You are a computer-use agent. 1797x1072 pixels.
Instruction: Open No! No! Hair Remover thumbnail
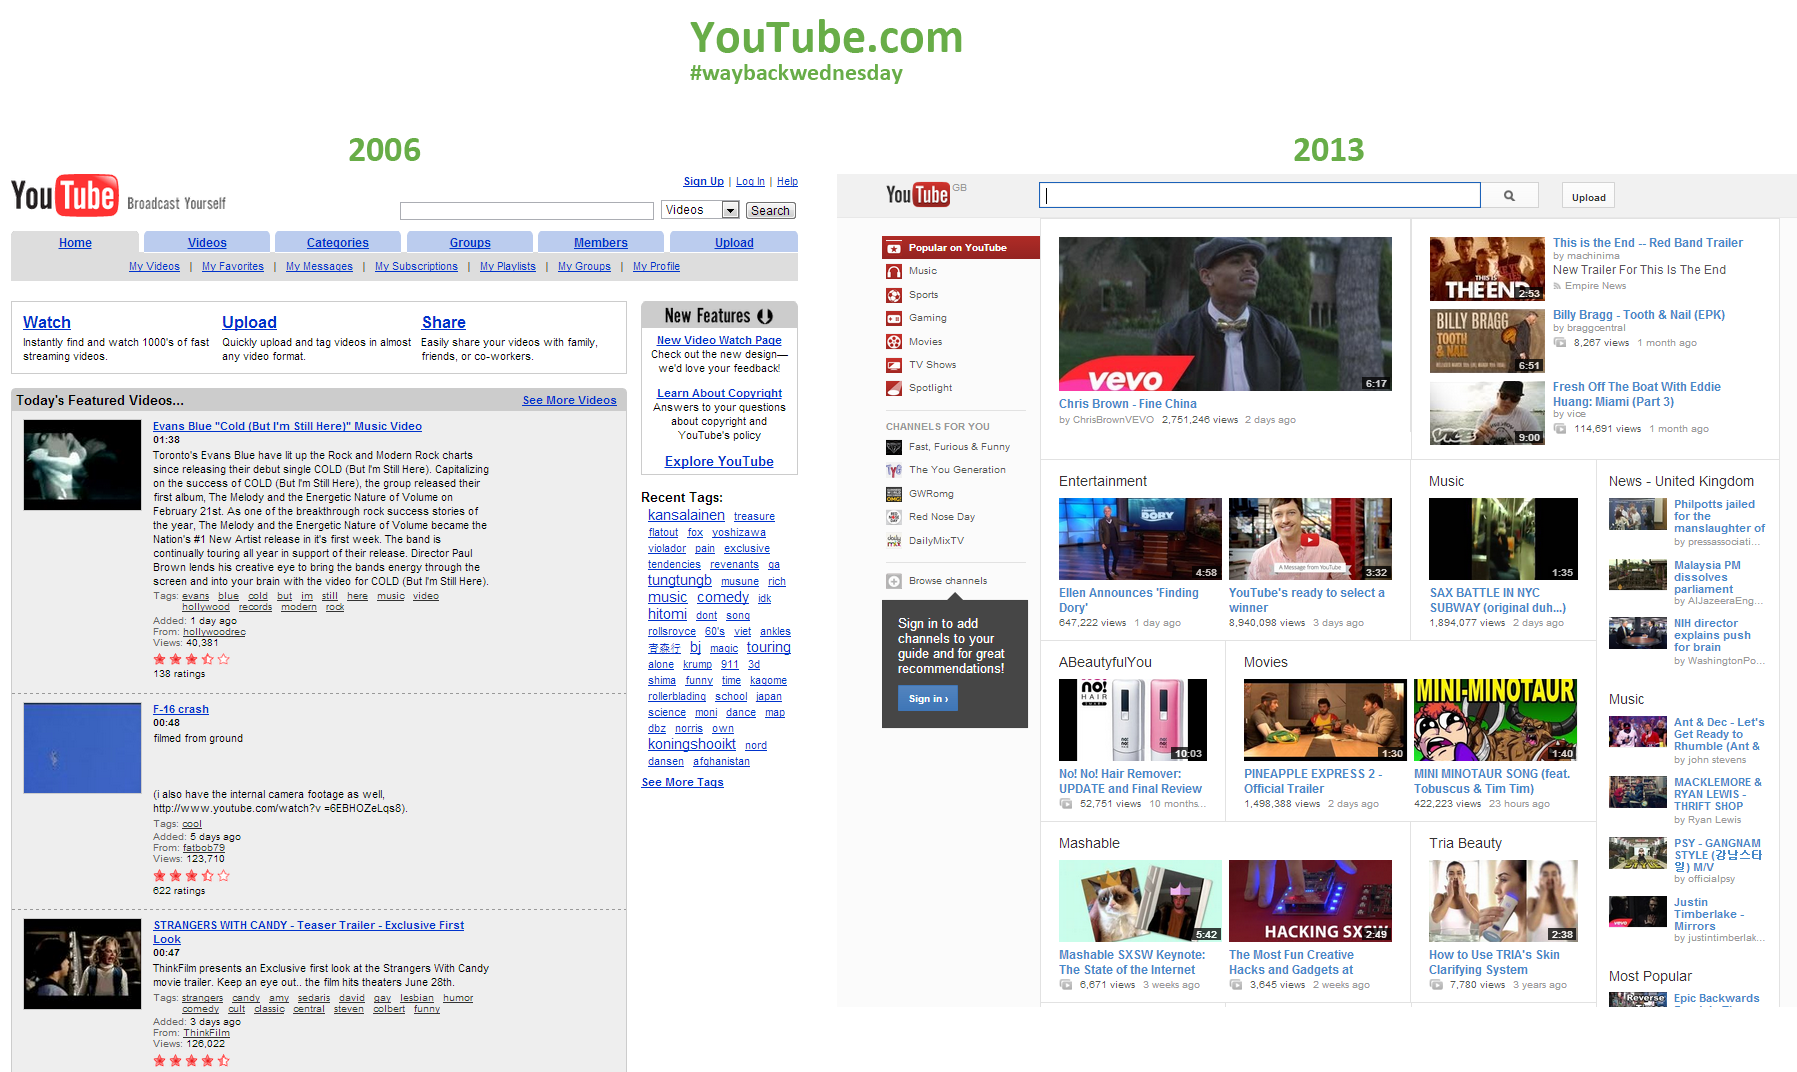coord(1133,720)
